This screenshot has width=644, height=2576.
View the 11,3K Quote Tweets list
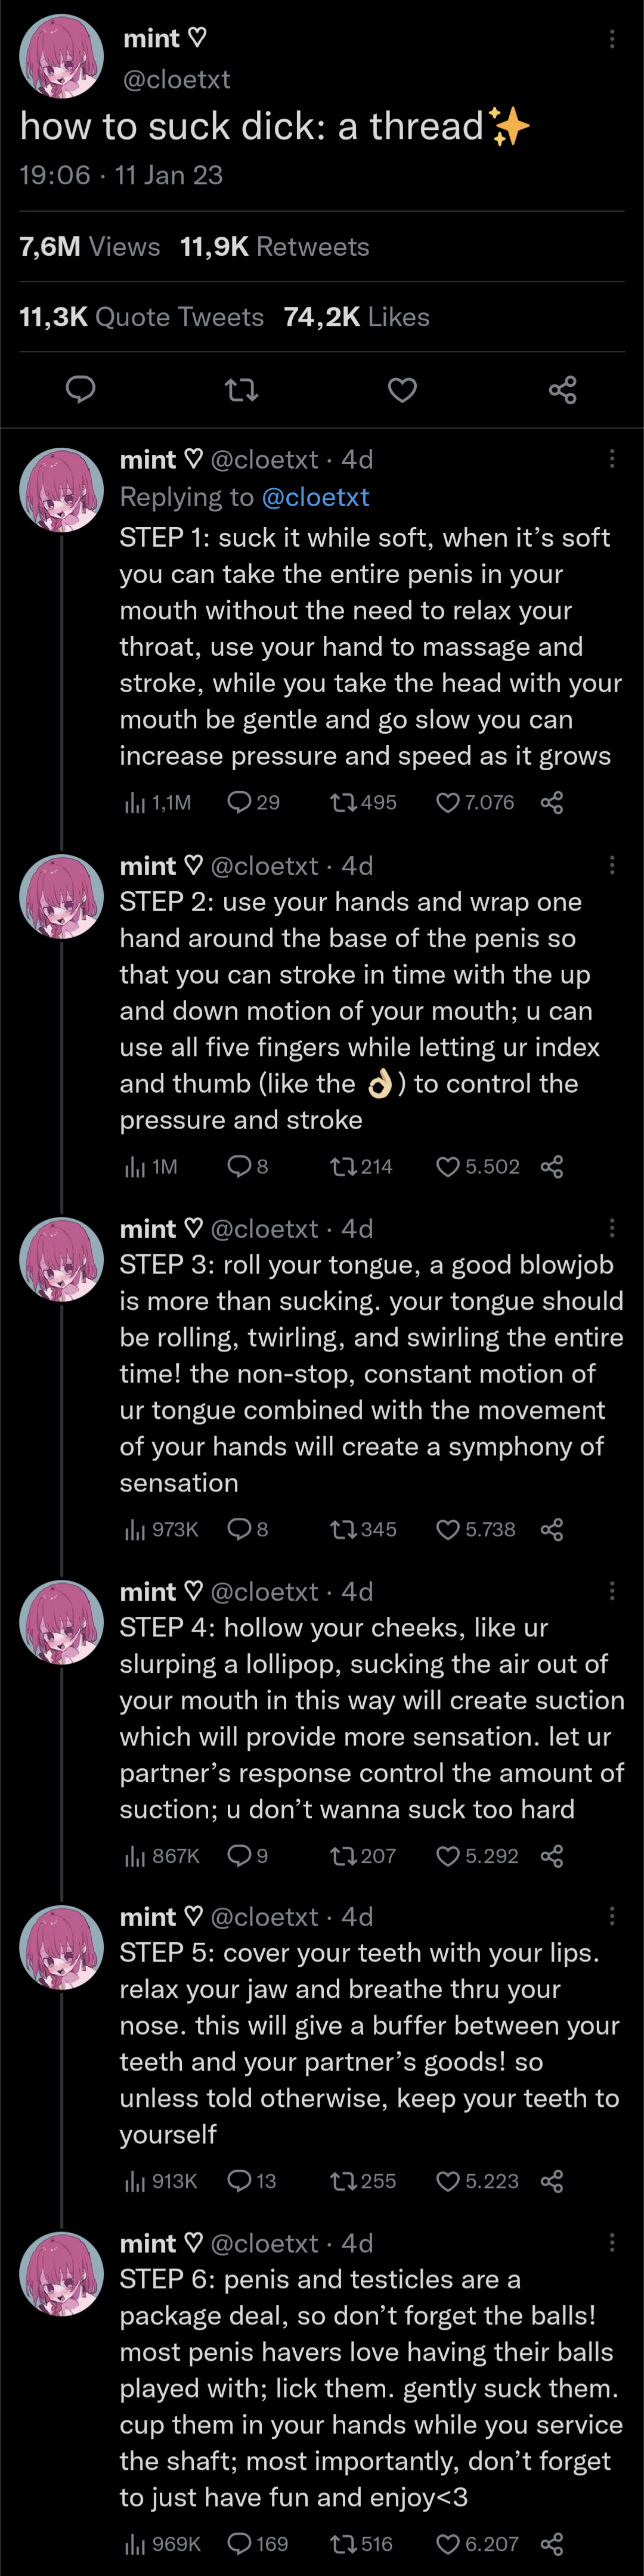pos(141,317)
